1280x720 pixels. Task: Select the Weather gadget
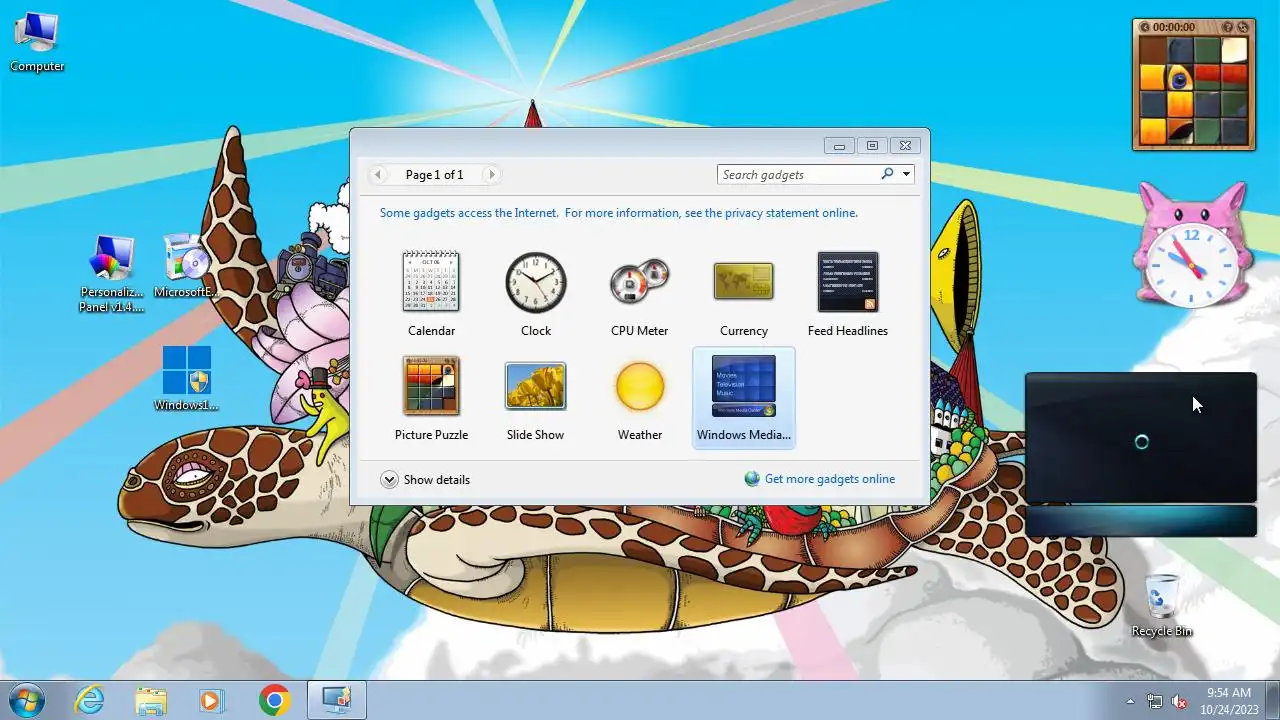coord(639,398)
